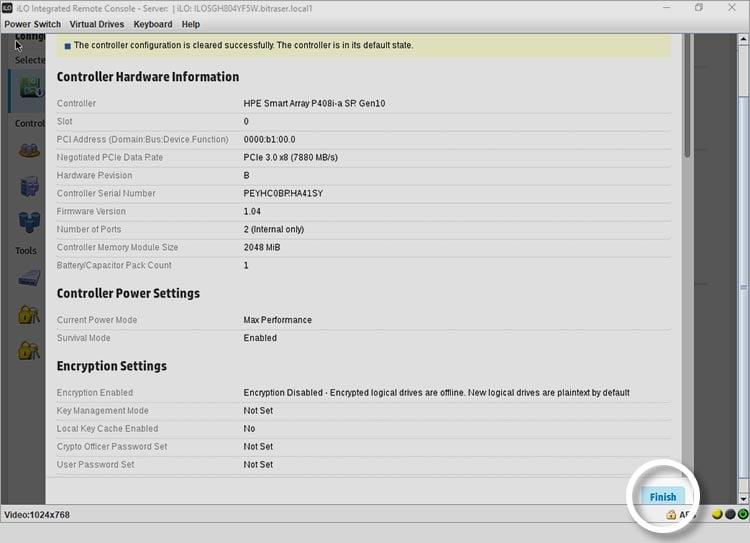The height and width of the screenshot is (543, 750).
Task: Click the serial number PEYHC0BRHA41SY
Action: (283, 193)
